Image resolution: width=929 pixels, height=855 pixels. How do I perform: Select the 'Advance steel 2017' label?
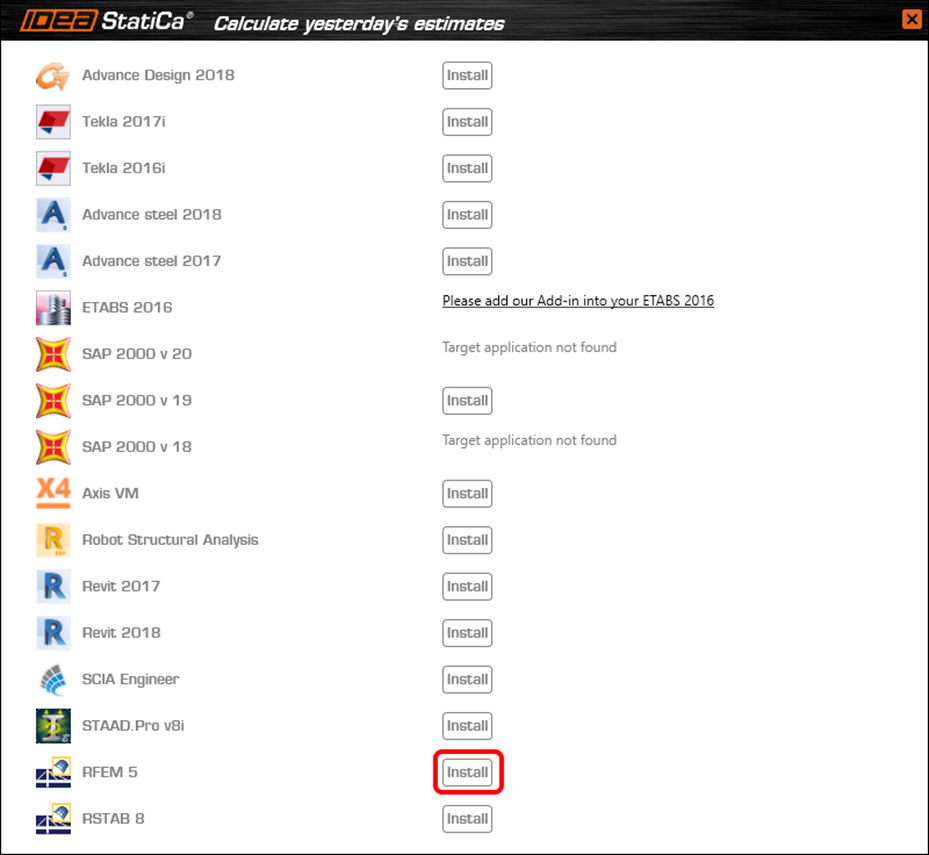(x=152, y=261)
